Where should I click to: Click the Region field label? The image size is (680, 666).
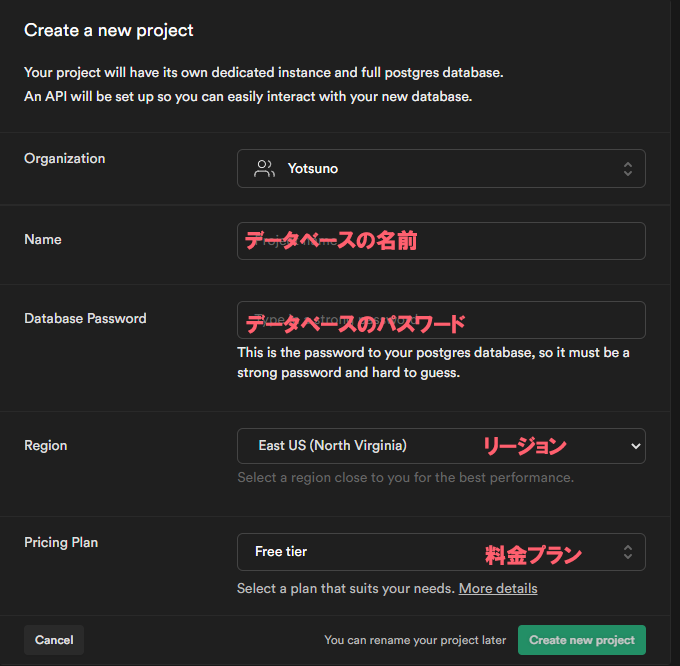pyautogui.click(x=45, y=445)
